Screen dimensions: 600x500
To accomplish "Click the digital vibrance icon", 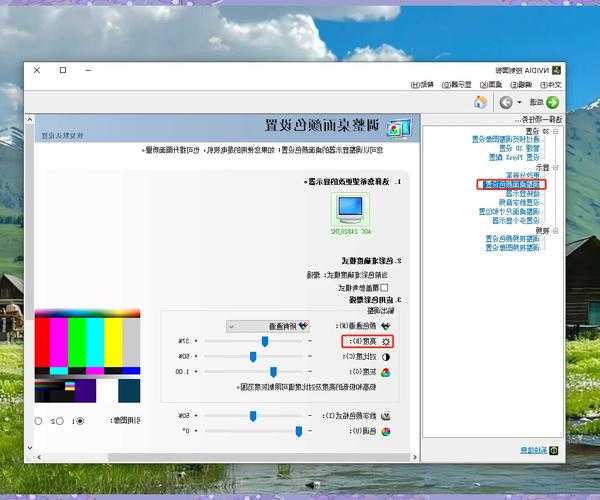I will (387, 415).
